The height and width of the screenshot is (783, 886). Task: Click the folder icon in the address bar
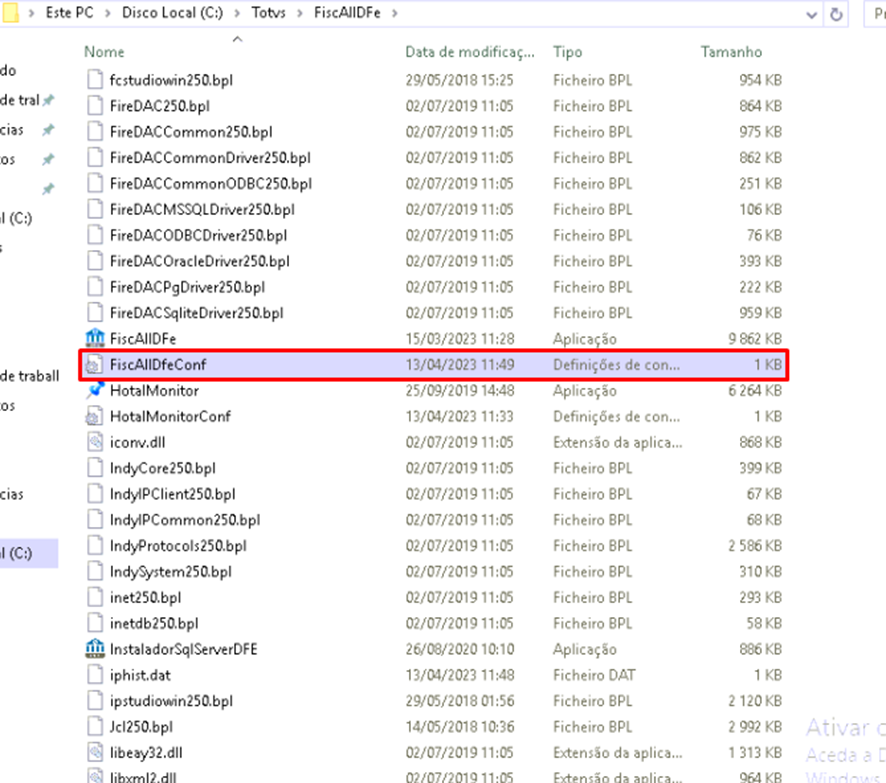click(x=11, y=14)
